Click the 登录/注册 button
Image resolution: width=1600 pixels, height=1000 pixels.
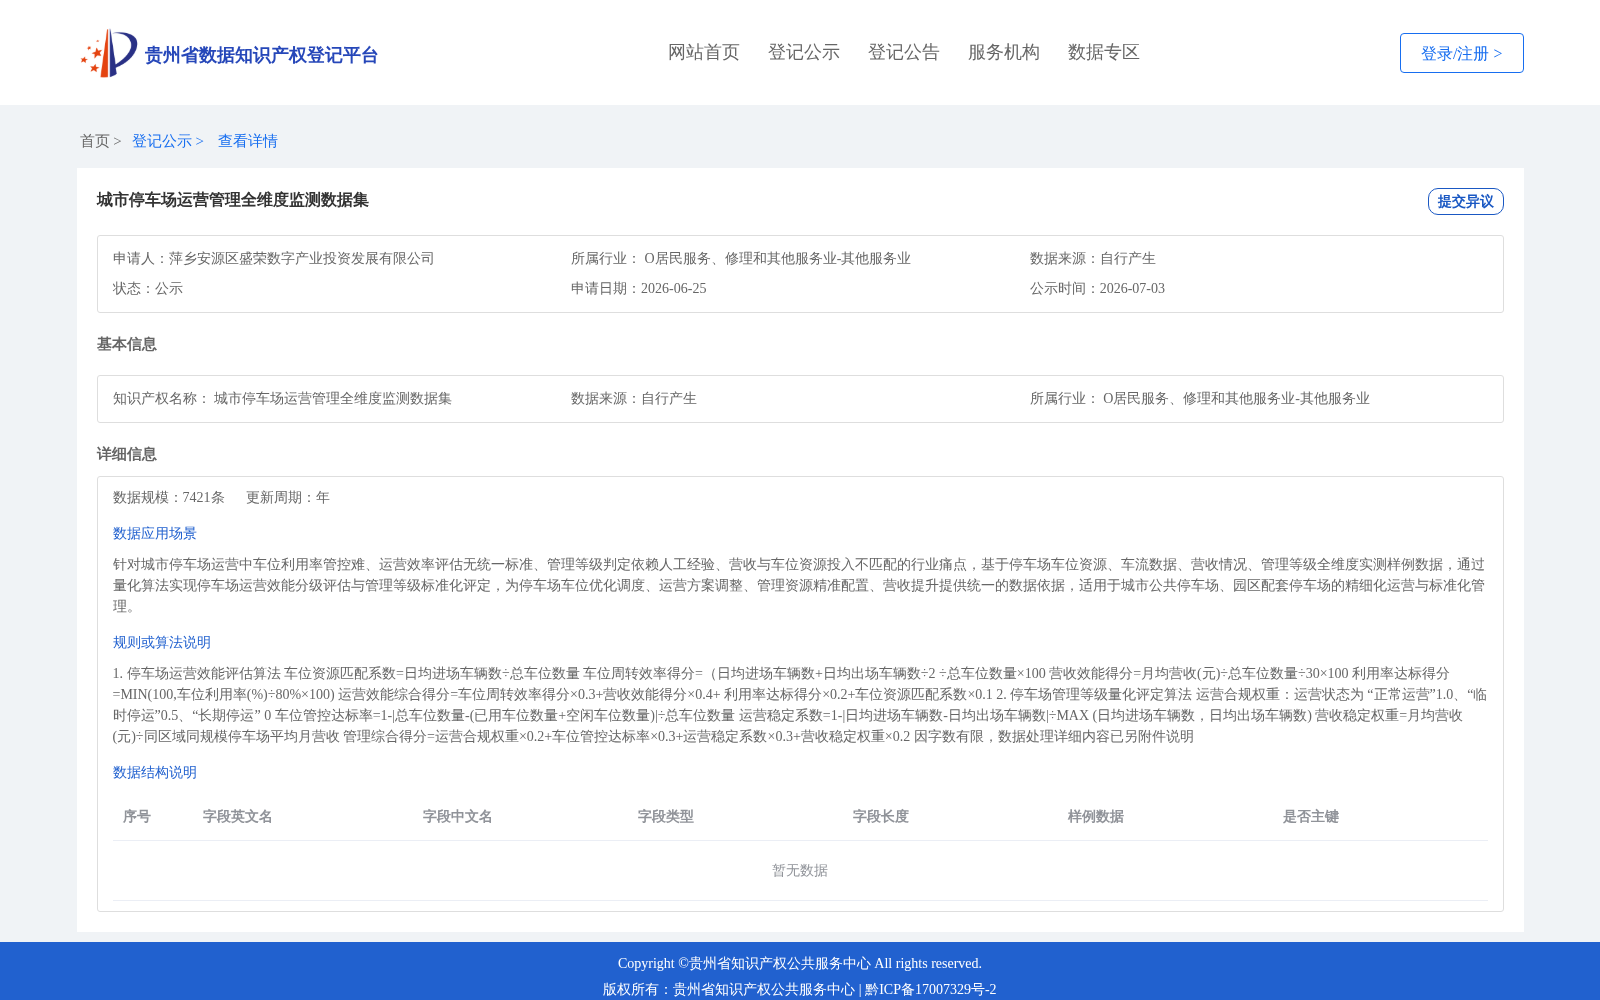(x=1462, y=53)
